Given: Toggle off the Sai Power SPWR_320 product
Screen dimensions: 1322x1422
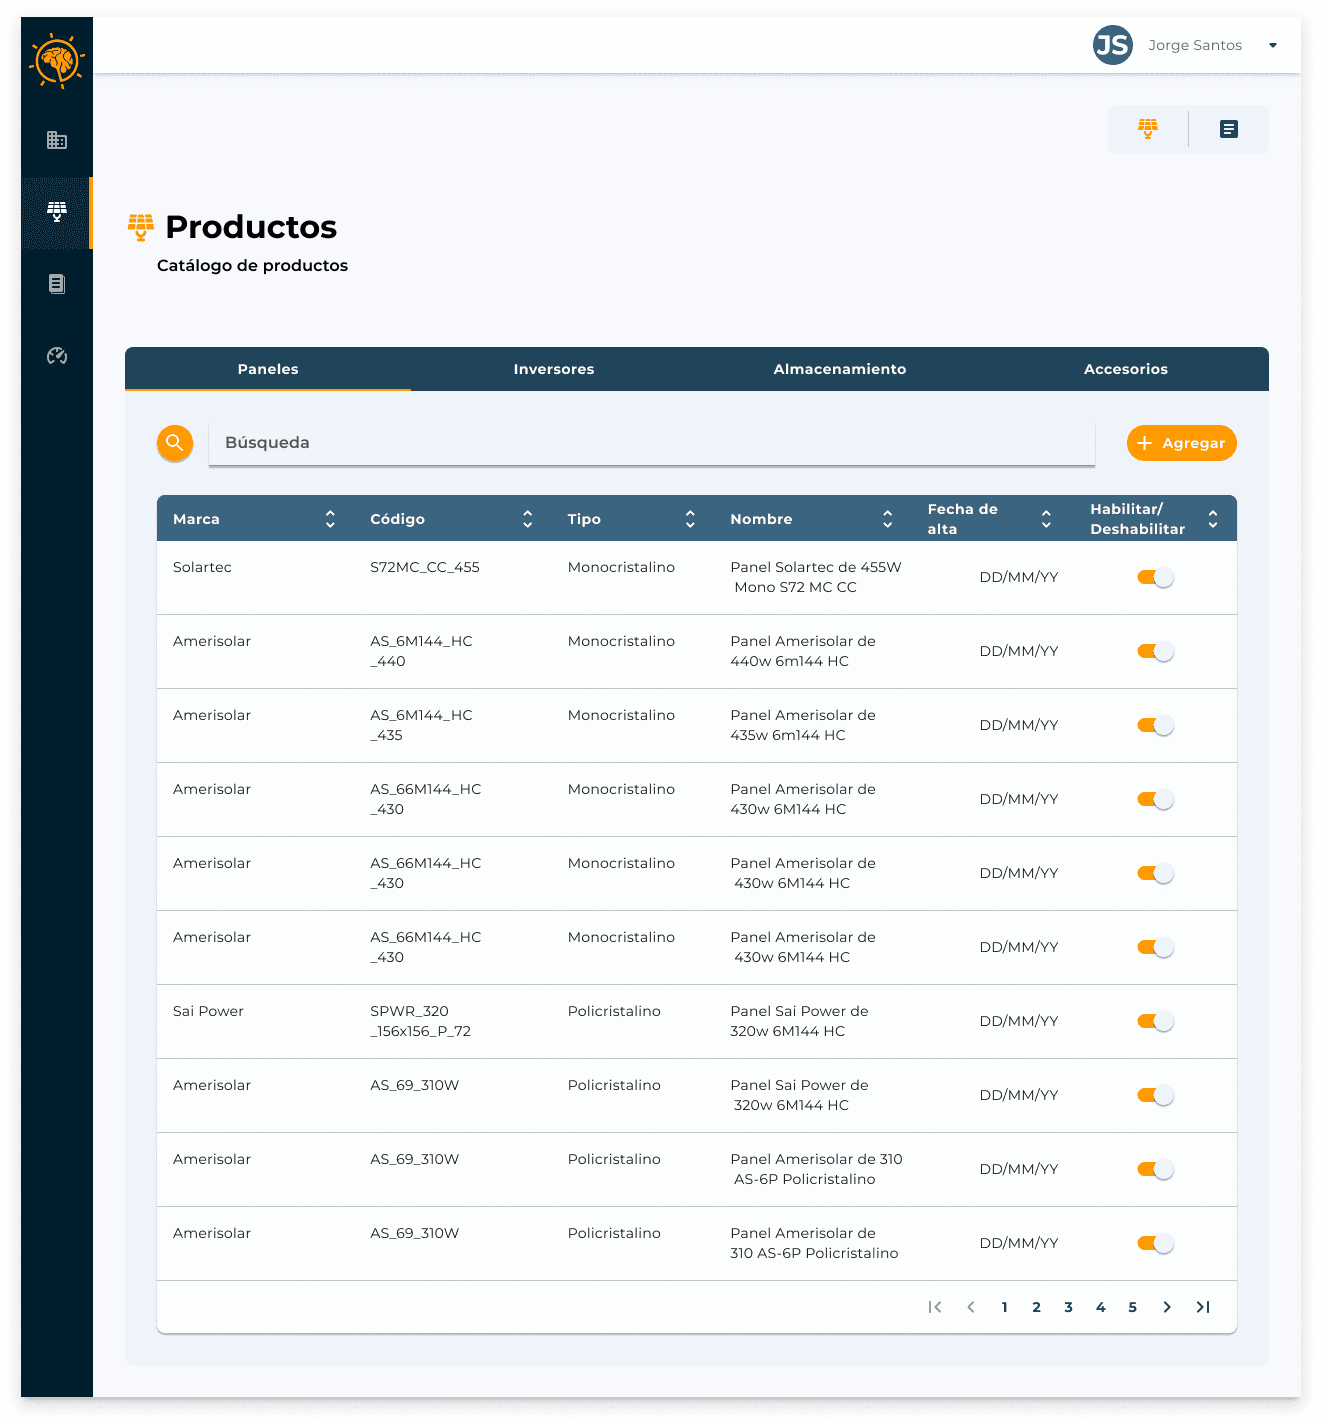Looking at the screenshot, I should pos(1155,1022).
